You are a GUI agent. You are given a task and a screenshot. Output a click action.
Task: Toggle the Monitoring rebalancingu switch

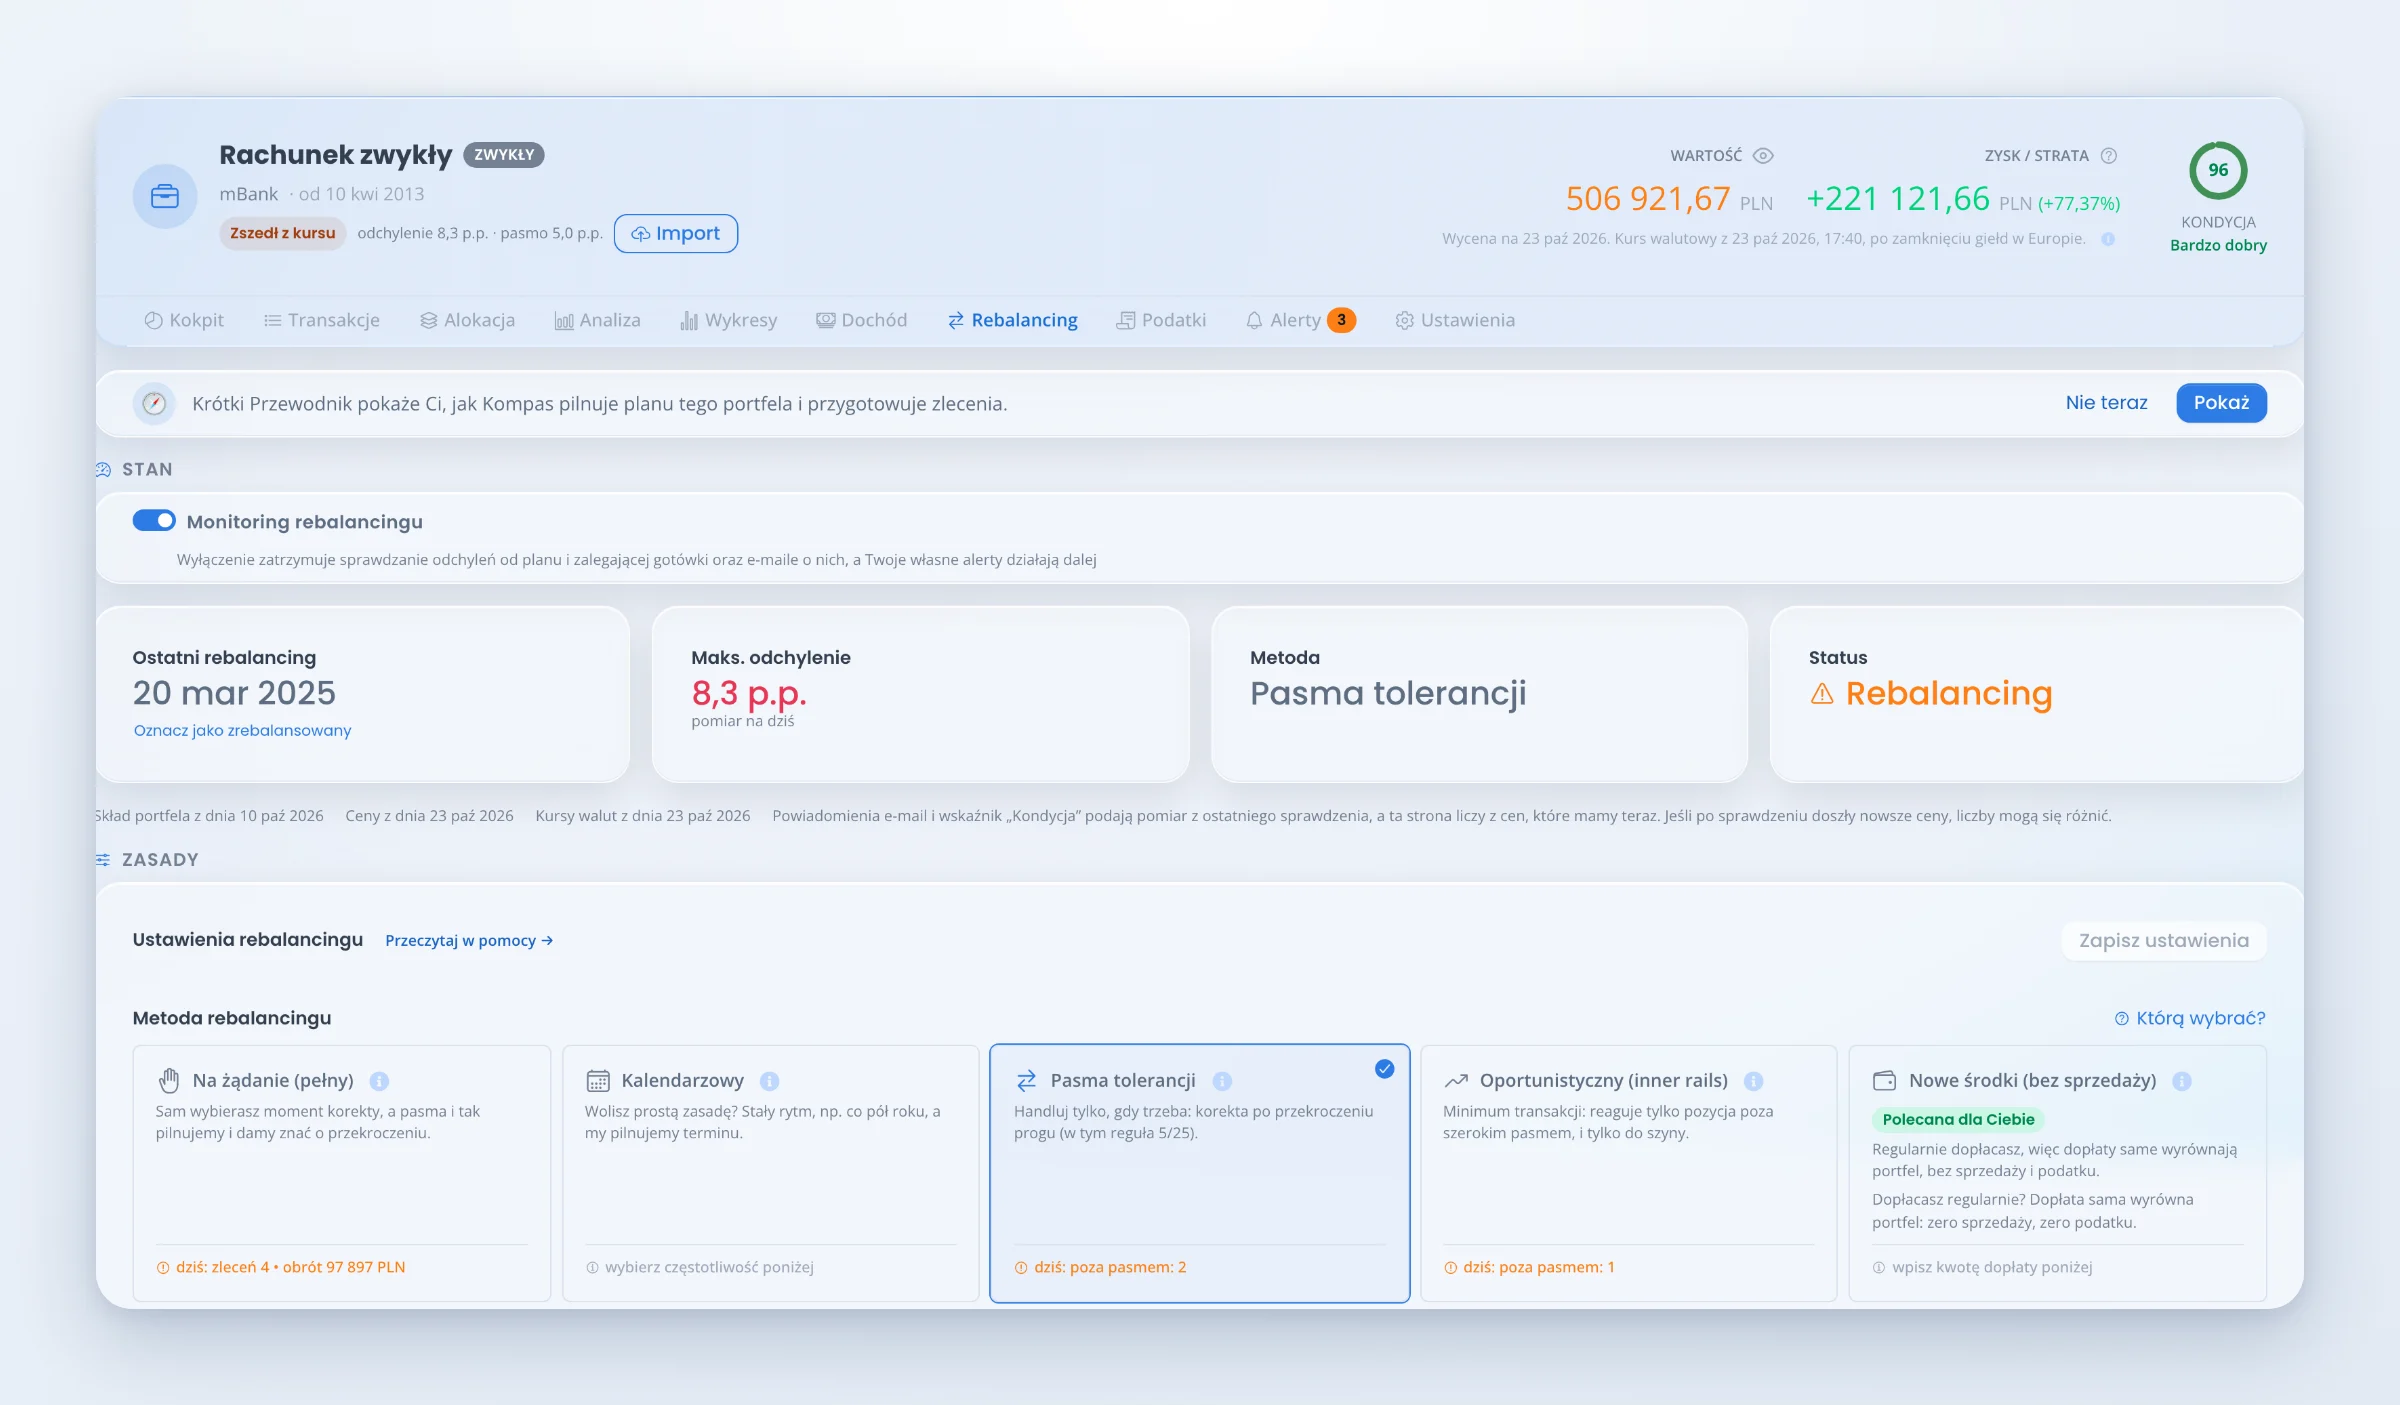154,521
